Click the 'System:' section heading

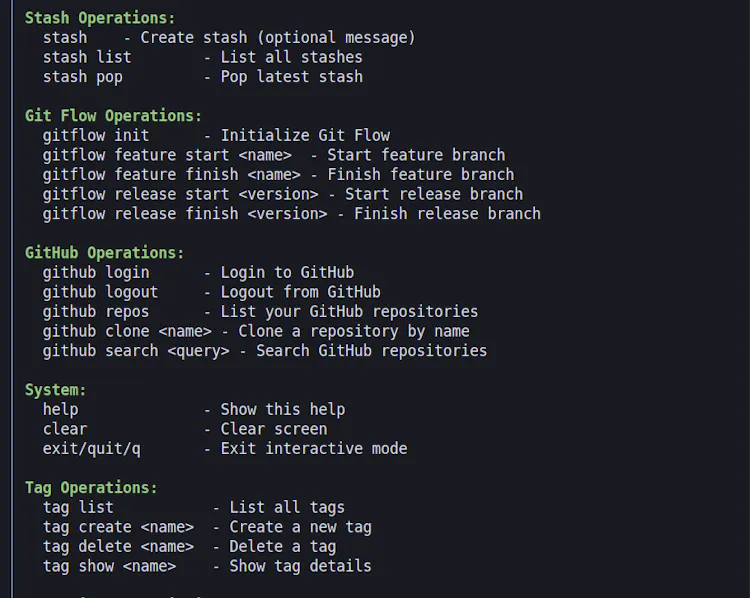tap(55, 390)
